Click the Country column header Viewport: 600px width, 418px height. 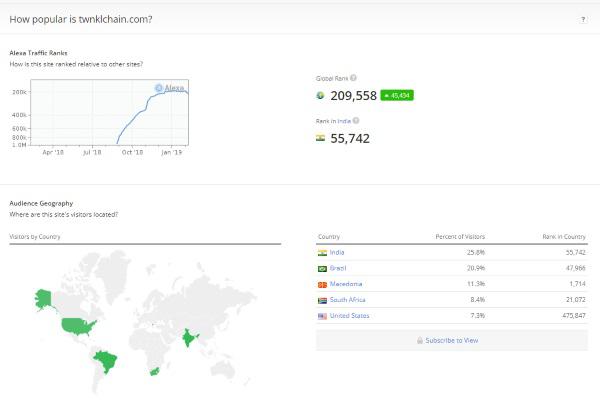[x=329, y=237]
